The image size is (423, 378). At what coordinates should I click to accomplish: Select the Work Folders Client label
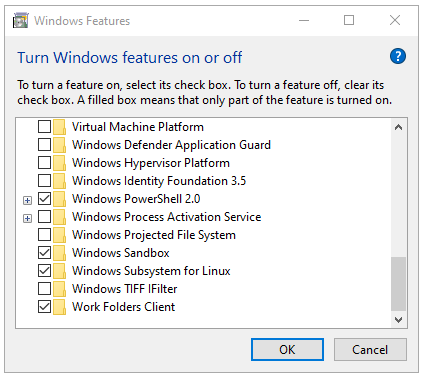(123, 307)
